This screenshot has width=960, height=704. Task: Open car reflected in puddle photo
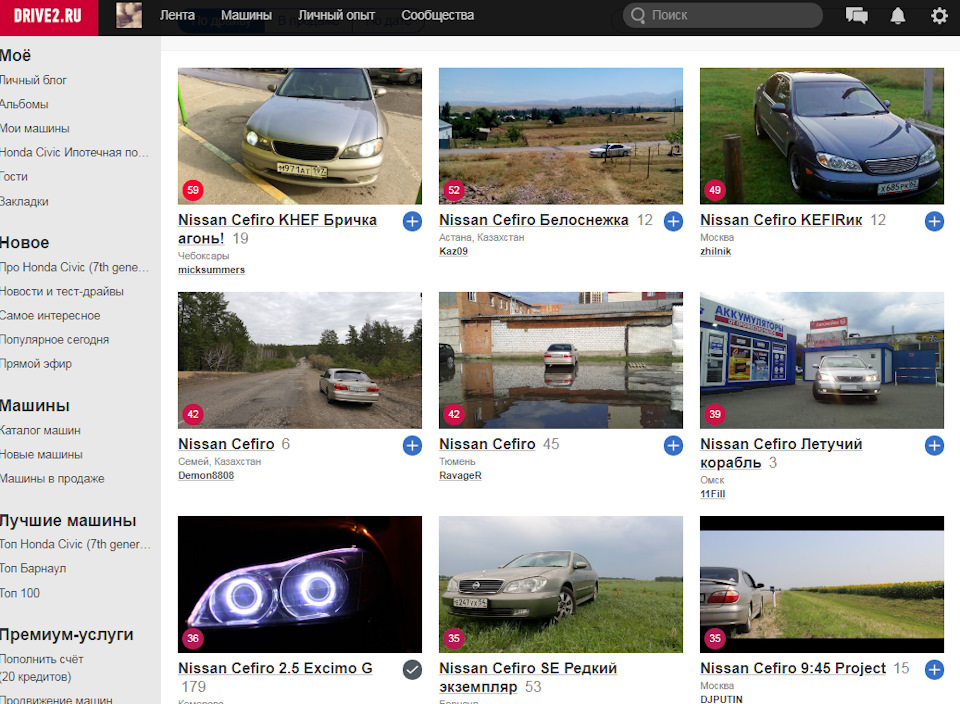click(561, 360)
